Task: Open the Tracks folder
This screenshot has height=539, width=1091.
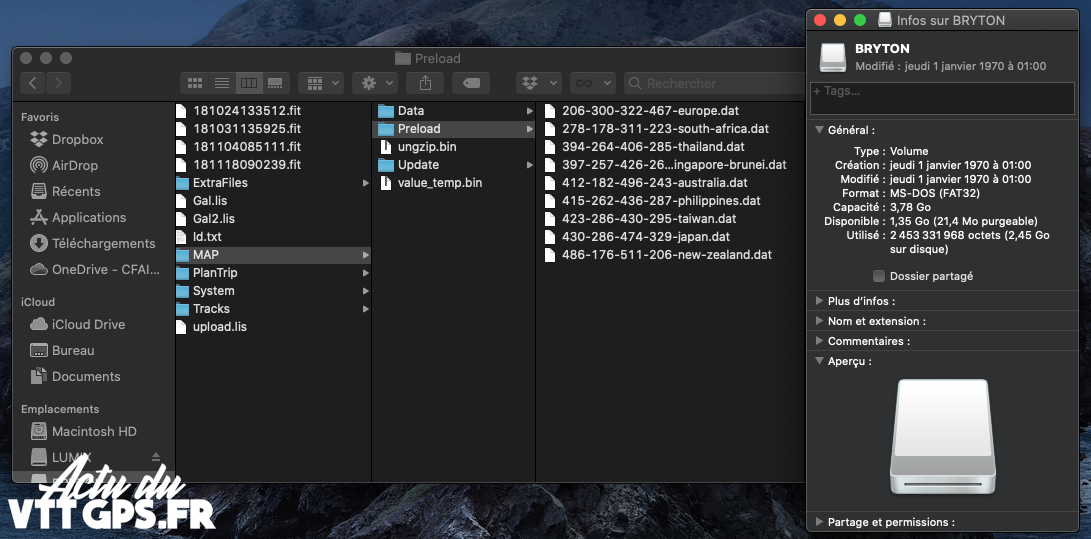Action: tap(273, 309)
